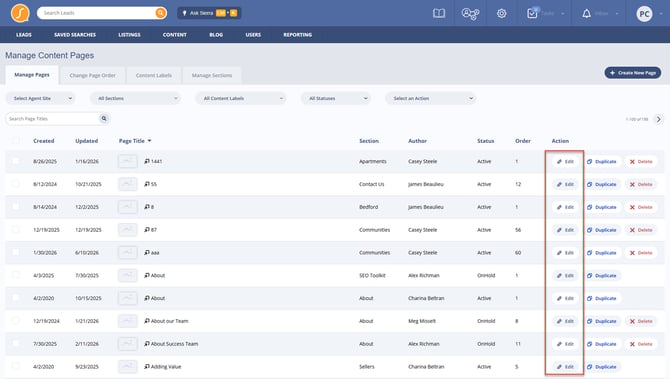Edit the Adding Value page
This screenshot has height=379, width=670.
click(x=565, y=367)
